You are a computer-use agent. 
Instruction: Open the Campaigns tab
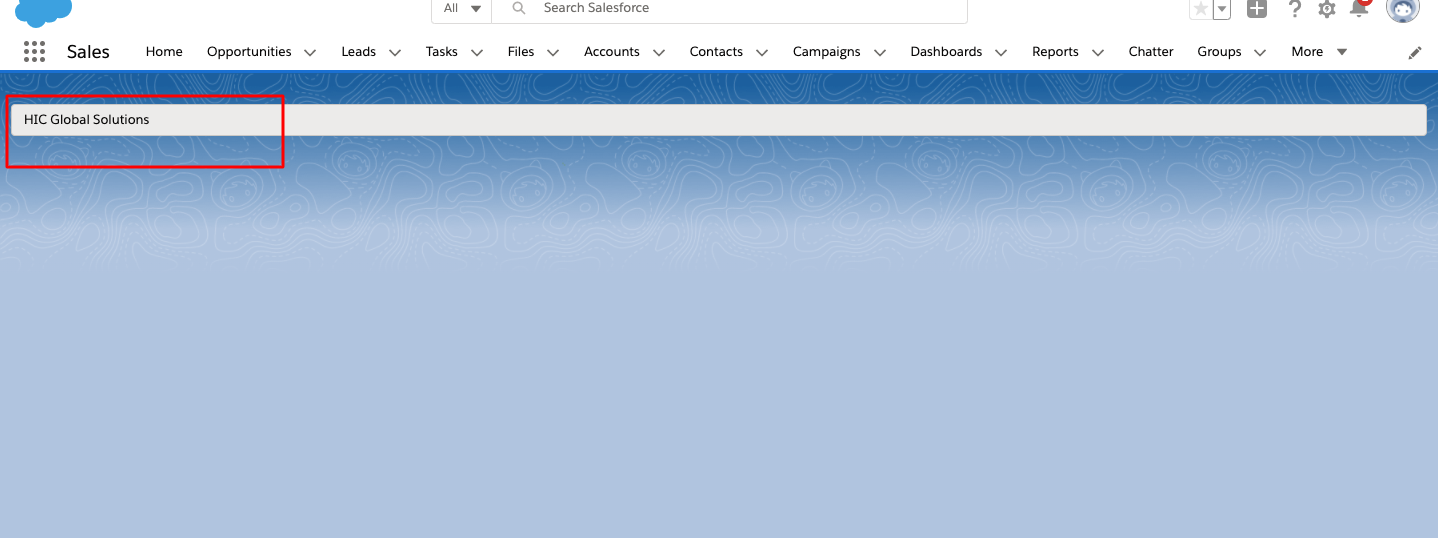826,52
